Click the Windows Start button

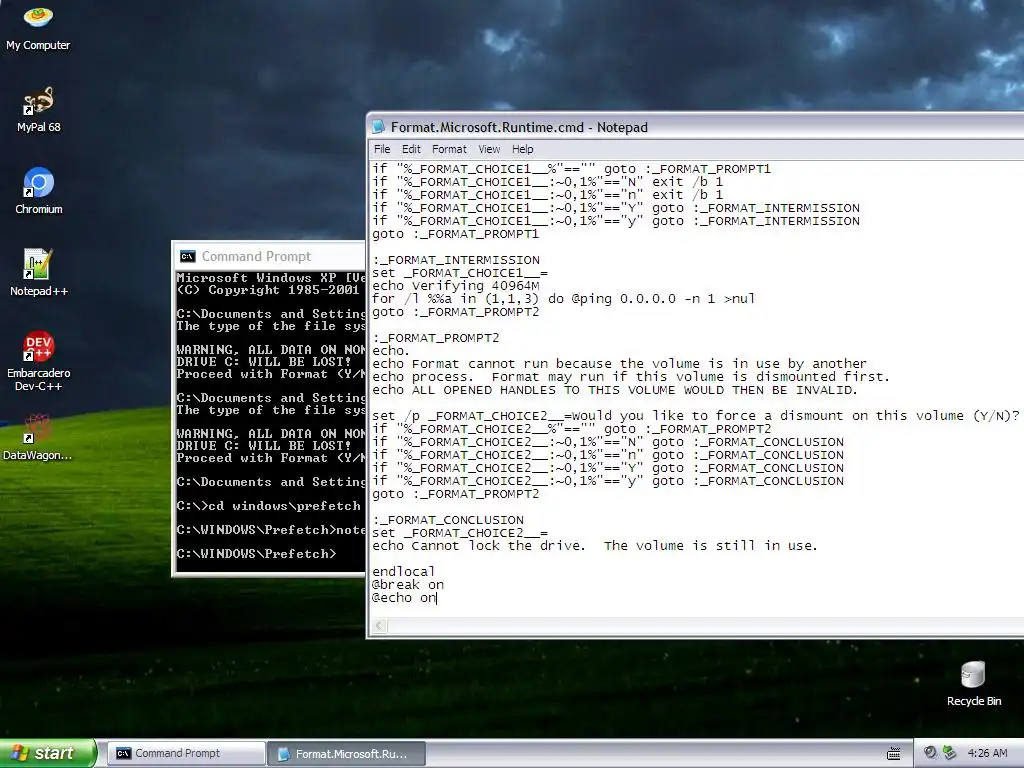click(48, 753)
